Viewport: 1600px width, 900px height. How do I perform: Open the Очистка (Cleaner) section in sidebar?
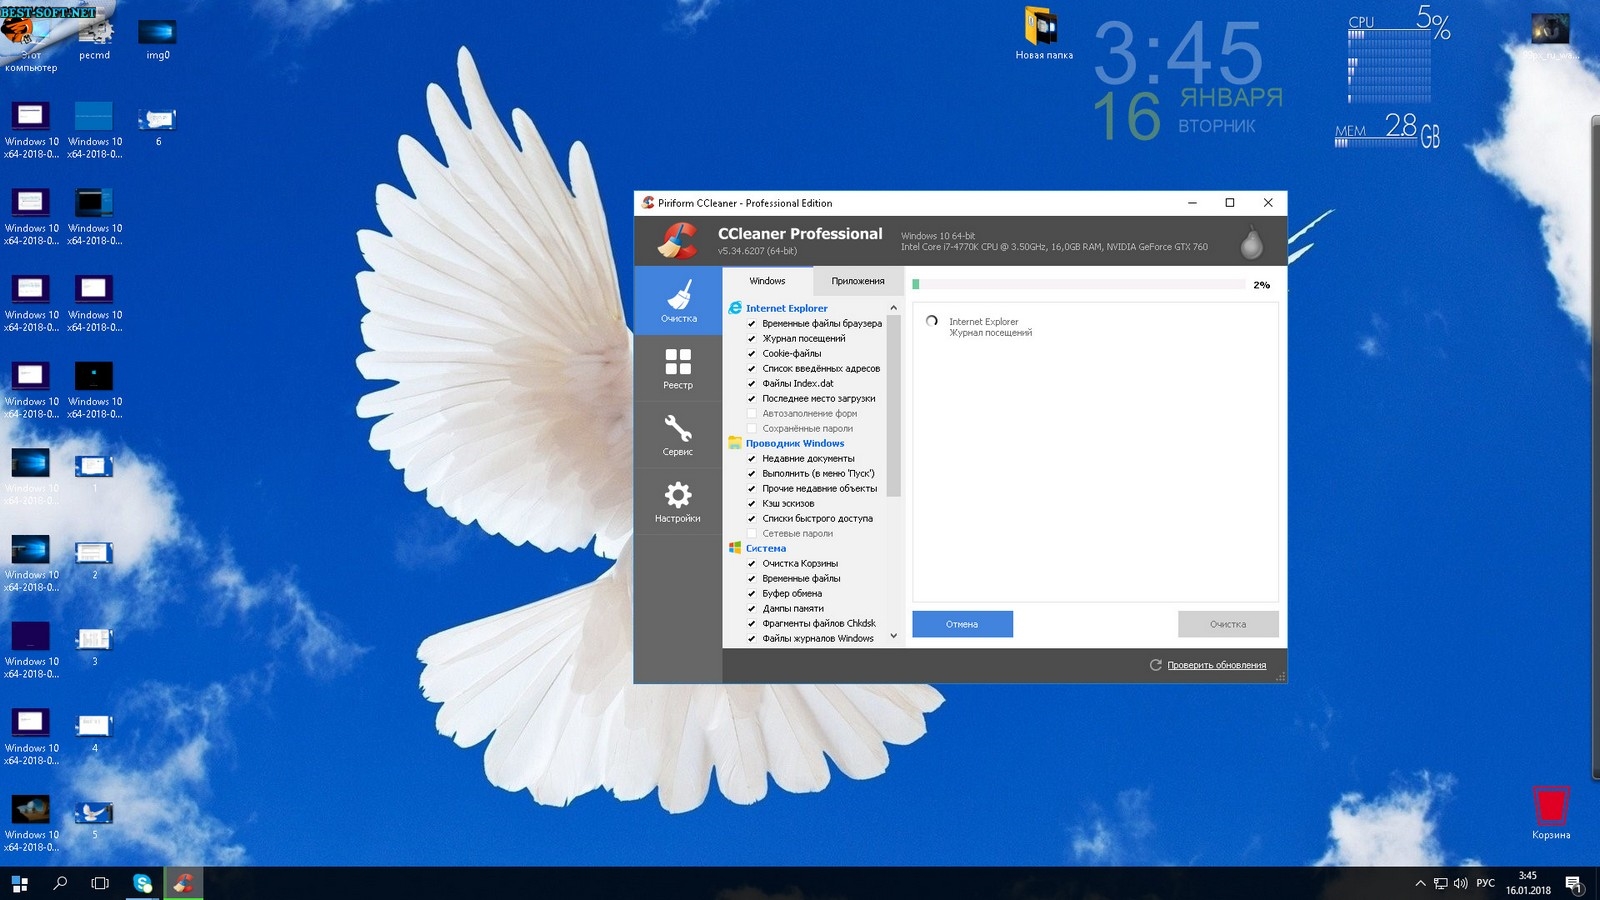tap(678, 300)
